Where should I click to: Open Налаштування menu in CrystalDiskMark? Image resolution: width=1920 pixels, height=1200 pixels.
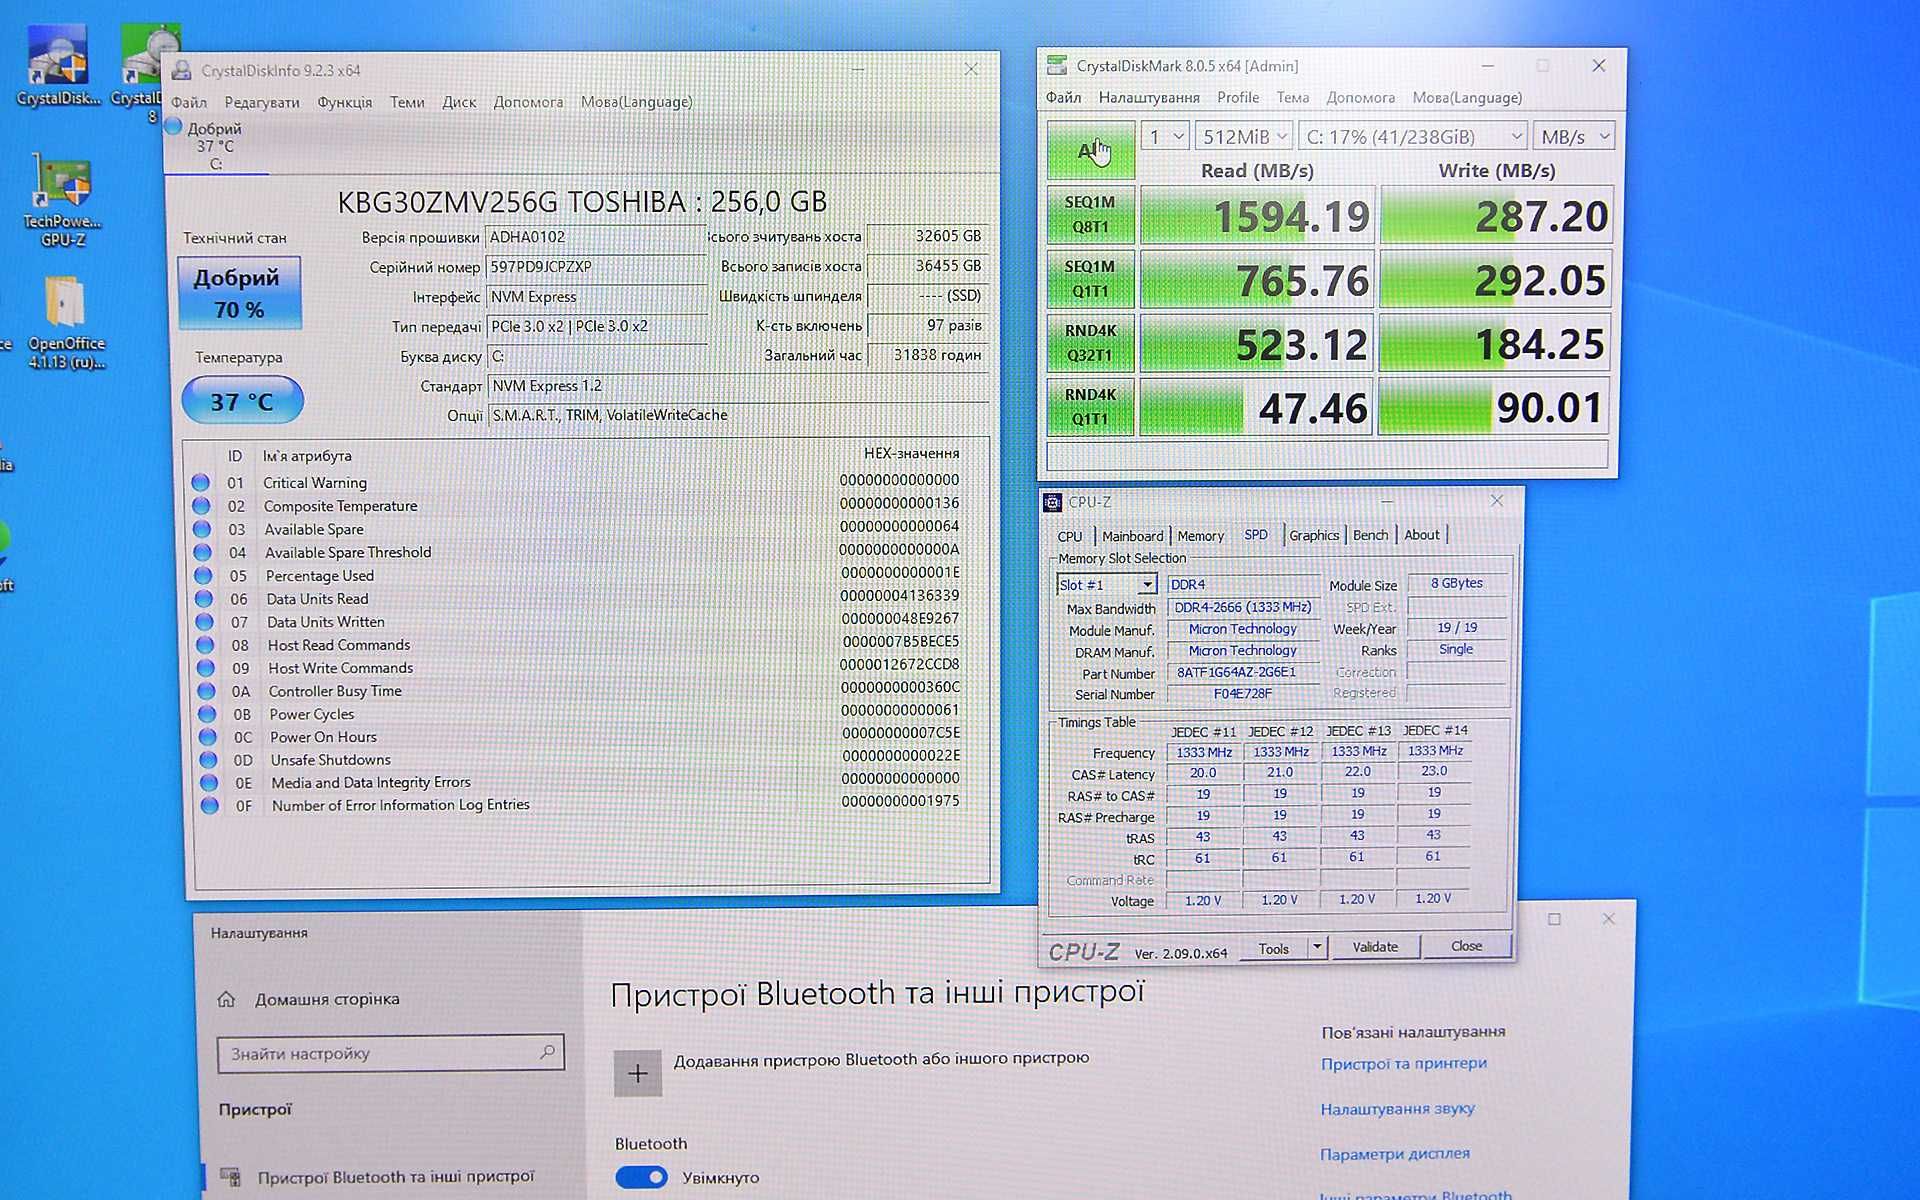coord(1149,98)
